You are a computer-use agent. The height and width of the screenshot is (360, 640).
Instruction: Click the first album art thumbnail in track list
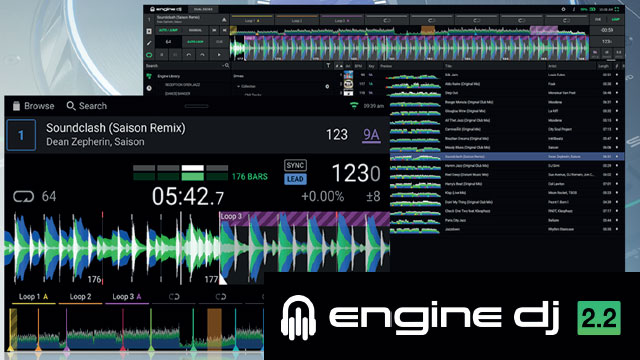(348, 75)
